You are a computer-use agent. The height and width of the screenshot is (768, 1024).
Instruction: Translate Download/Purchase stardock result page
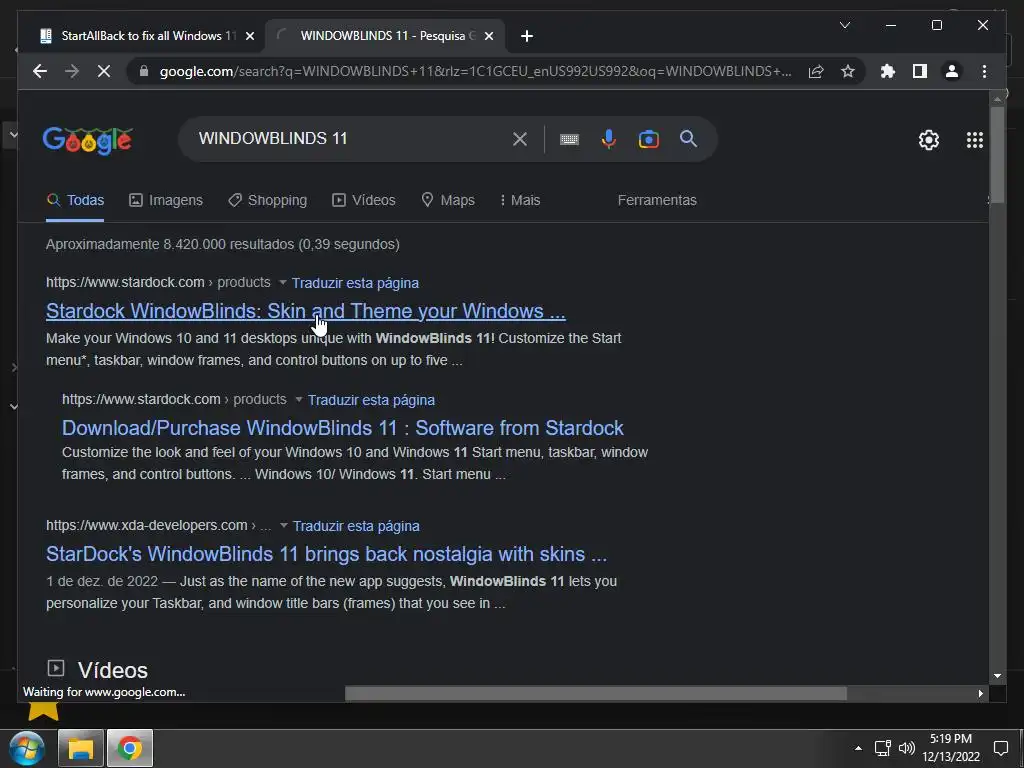(372, 400)
